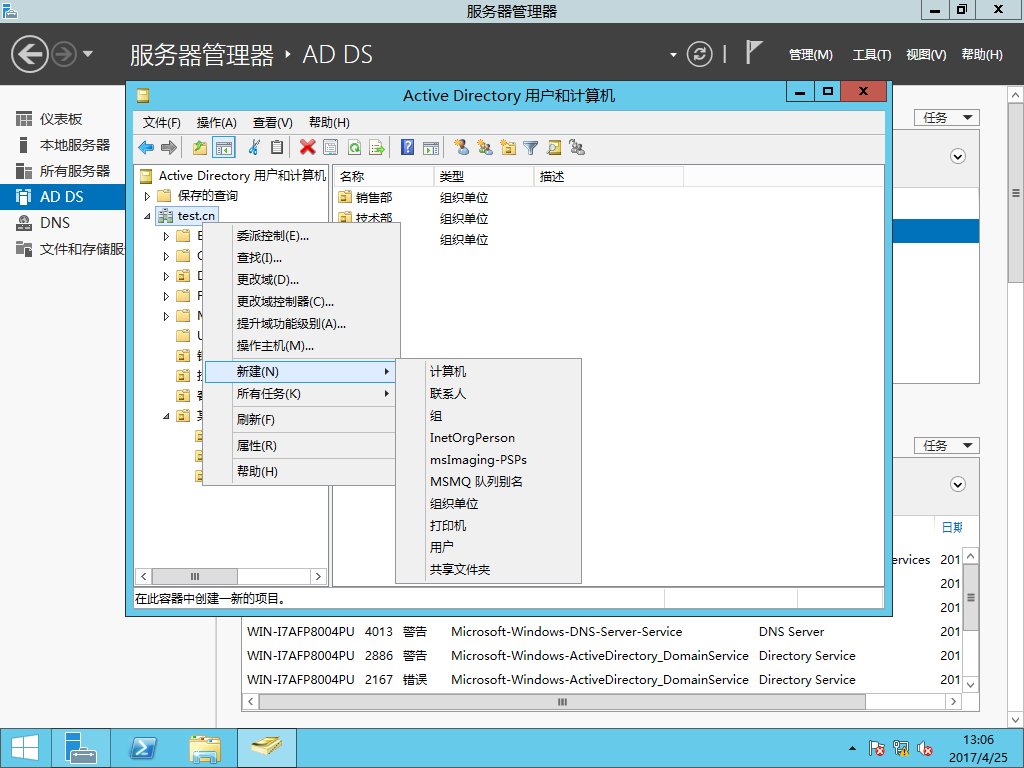Expand the 保存的查询 tree node
This screenshot has height=768, width=1024.
click(147, 196)
